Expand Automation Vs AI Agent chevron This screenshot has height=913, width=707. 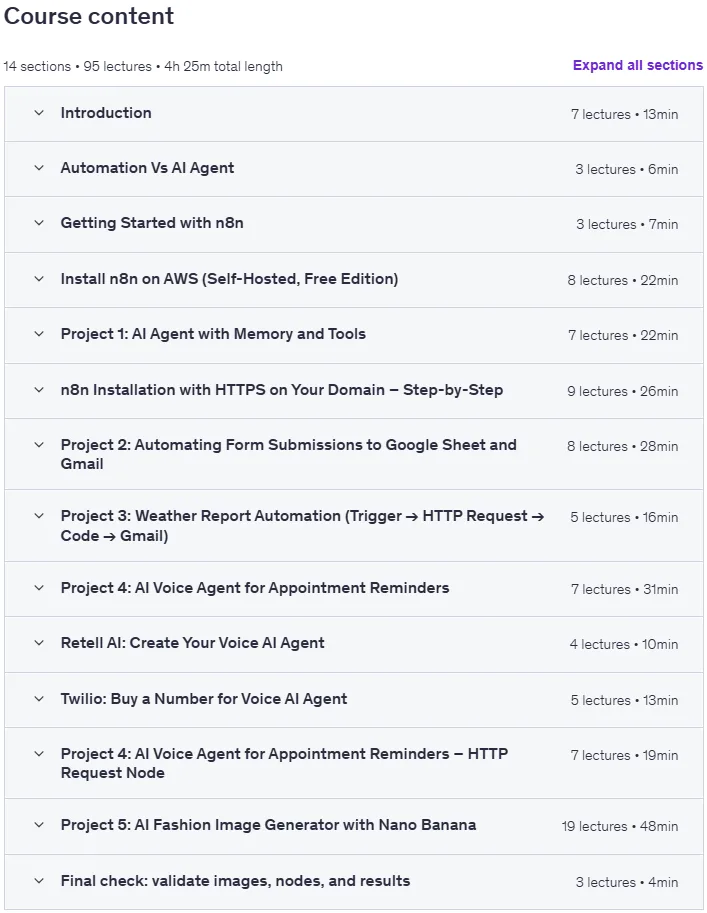[x=39, y=168]
